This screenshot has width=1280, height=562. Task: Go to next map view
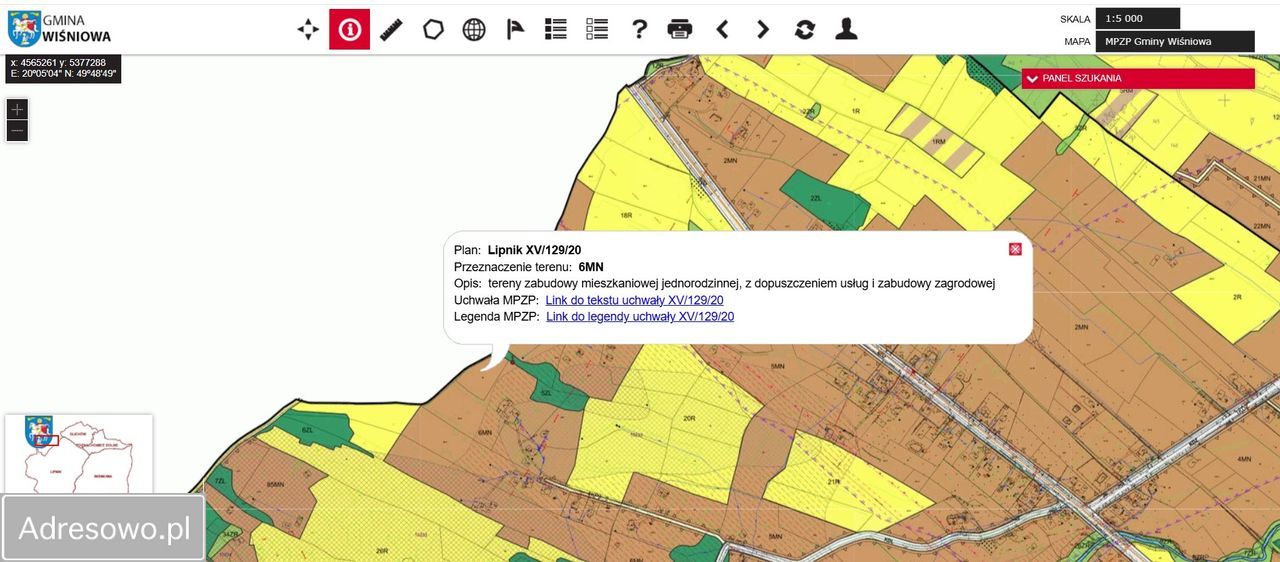763,29
